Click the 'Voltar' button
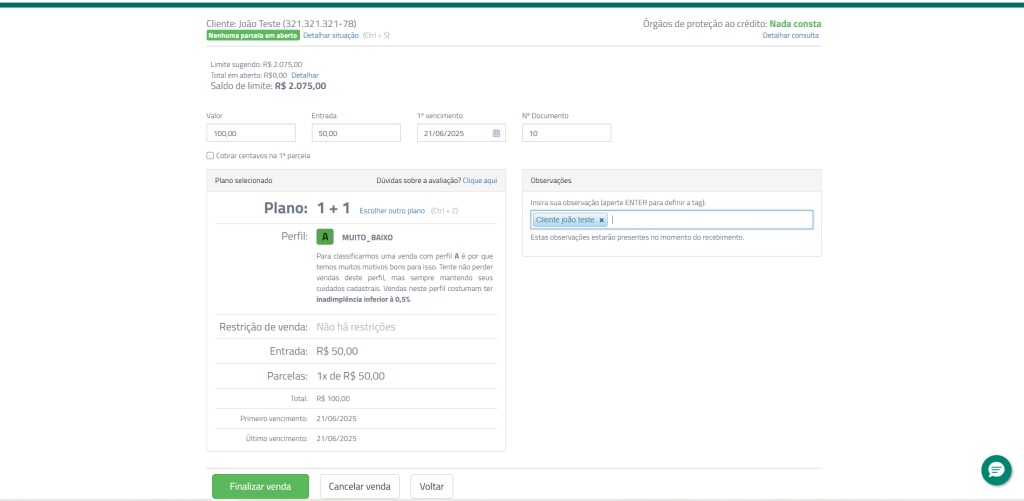This screenshot has width=1024, height=501. coord(431,486)
